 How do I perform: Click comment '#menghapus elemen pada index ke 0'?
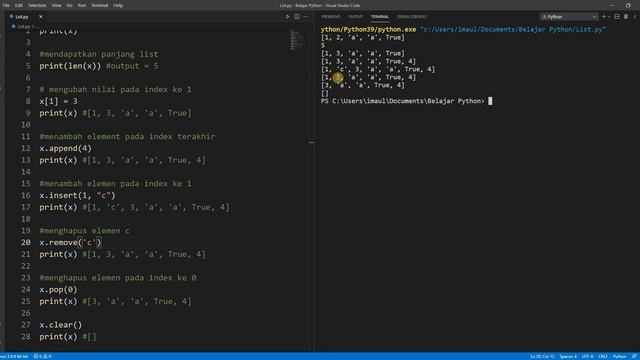pos(118,278)
